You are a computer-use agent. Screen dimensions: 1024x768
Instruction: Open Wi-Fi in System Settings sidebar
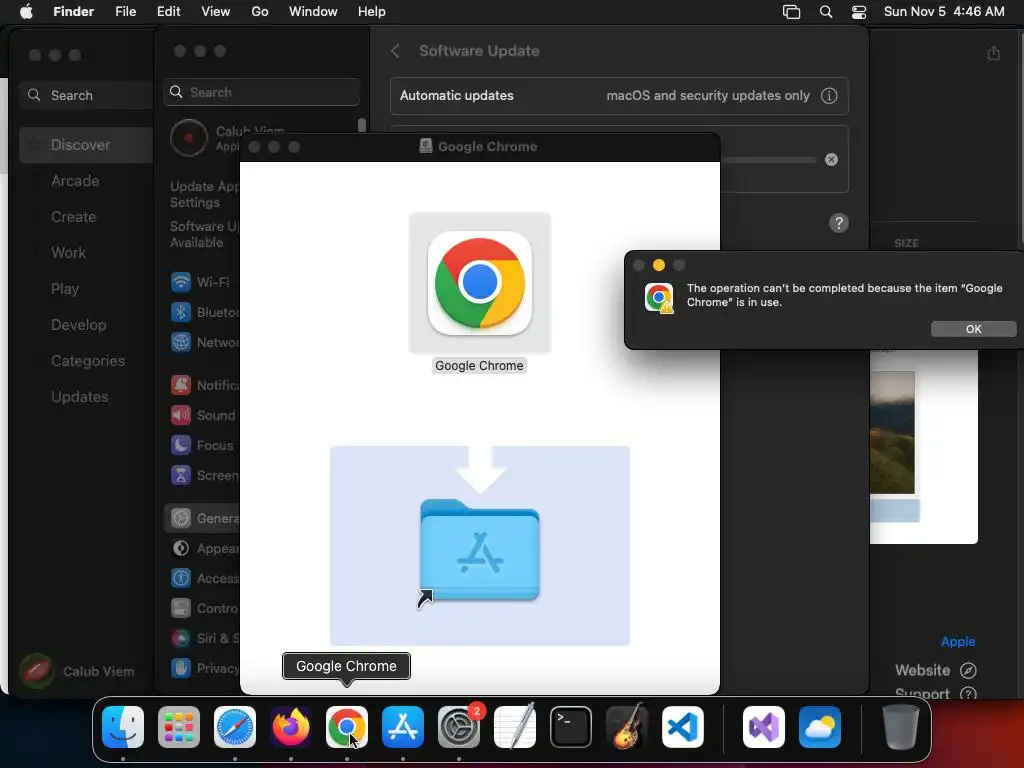click(202, 282)
